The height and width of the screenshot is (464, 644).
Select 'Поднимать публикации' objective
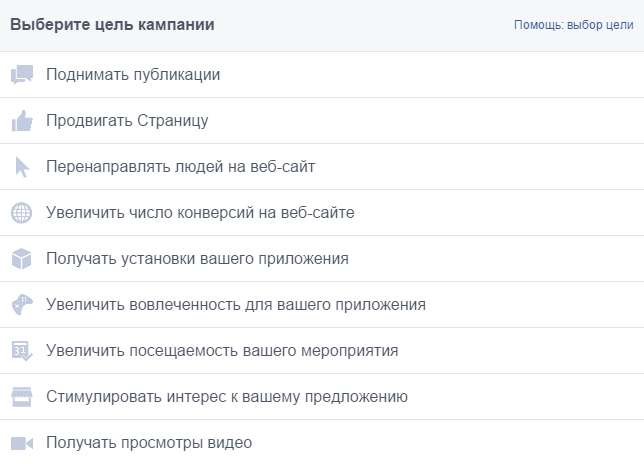point(133,75)
